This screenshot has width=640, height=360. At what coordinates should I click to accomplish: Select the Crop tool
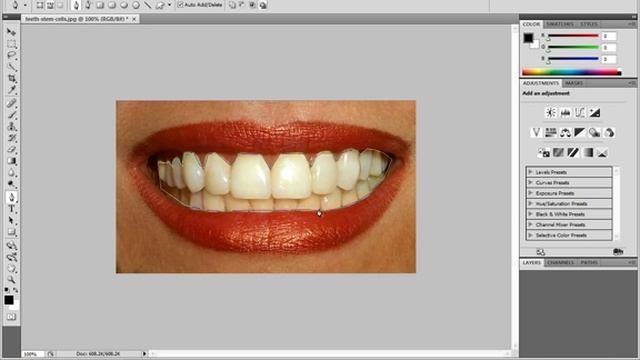[x=11, y=78]
